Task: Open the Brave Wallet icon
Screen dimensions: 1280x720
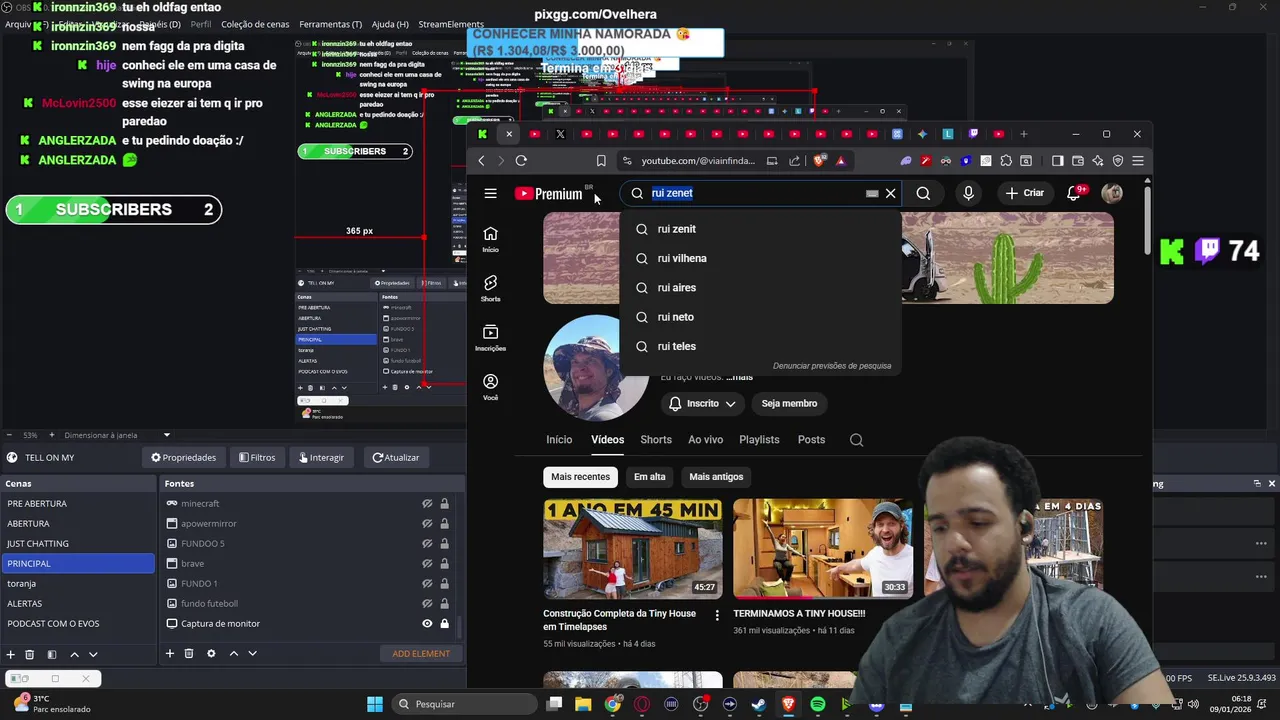Action: 1078,161
